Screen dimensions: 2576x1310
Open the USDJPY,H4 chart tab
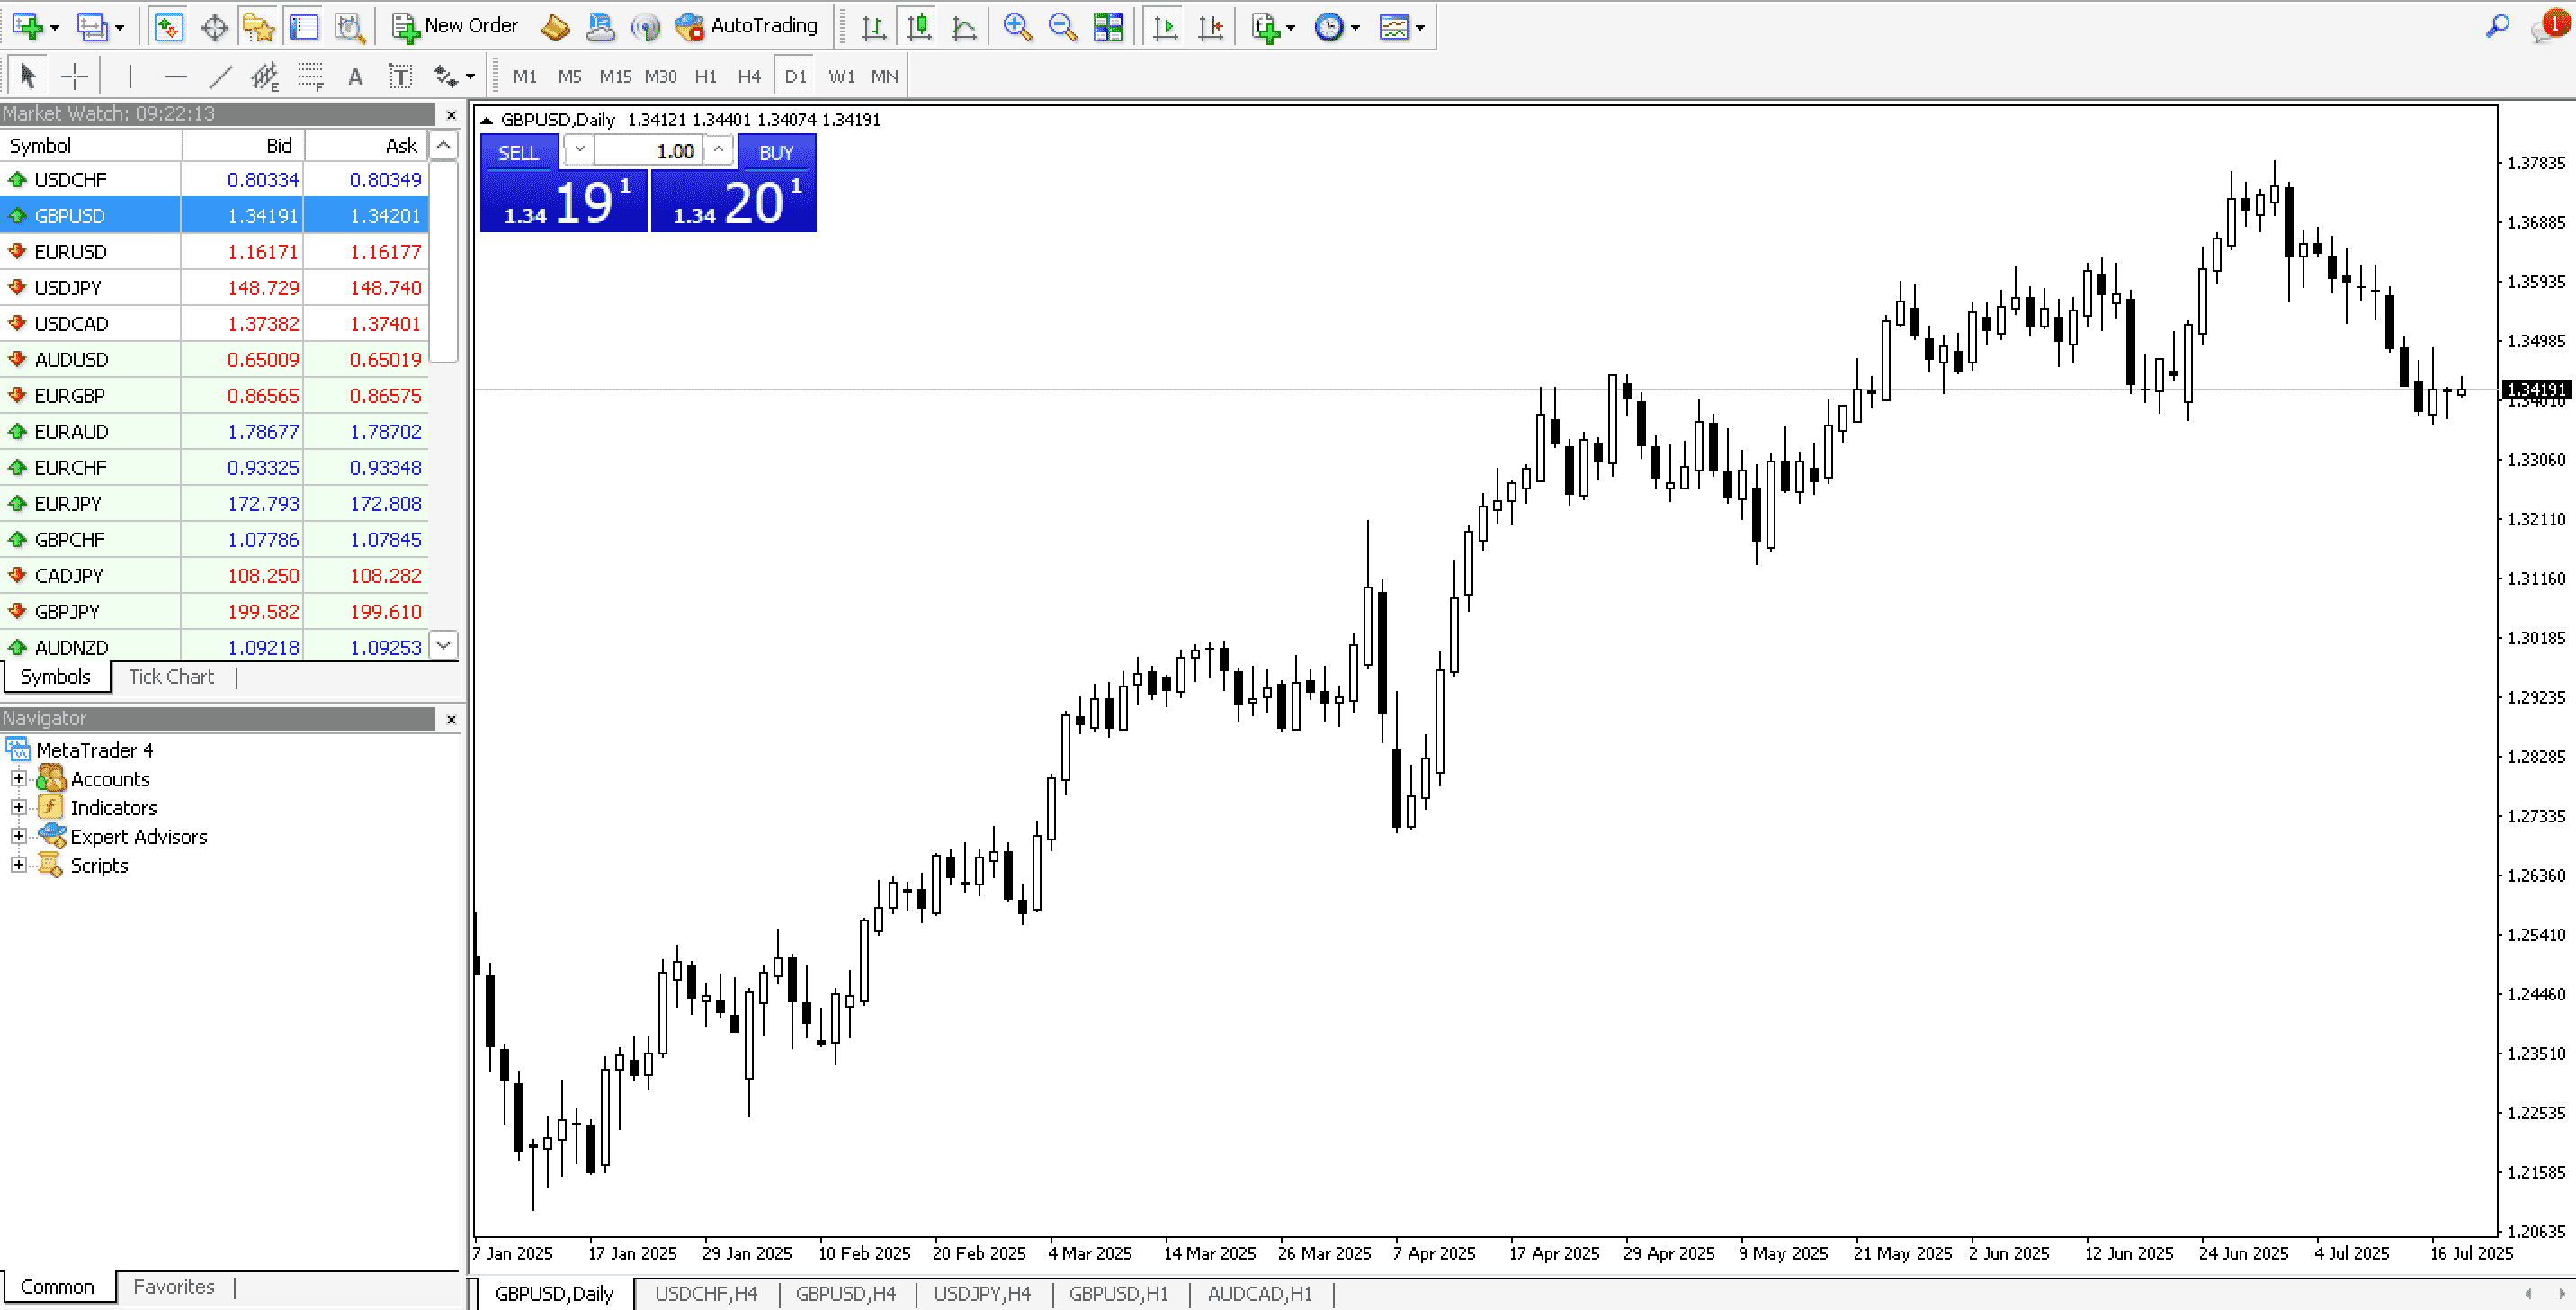(981, 1293)
